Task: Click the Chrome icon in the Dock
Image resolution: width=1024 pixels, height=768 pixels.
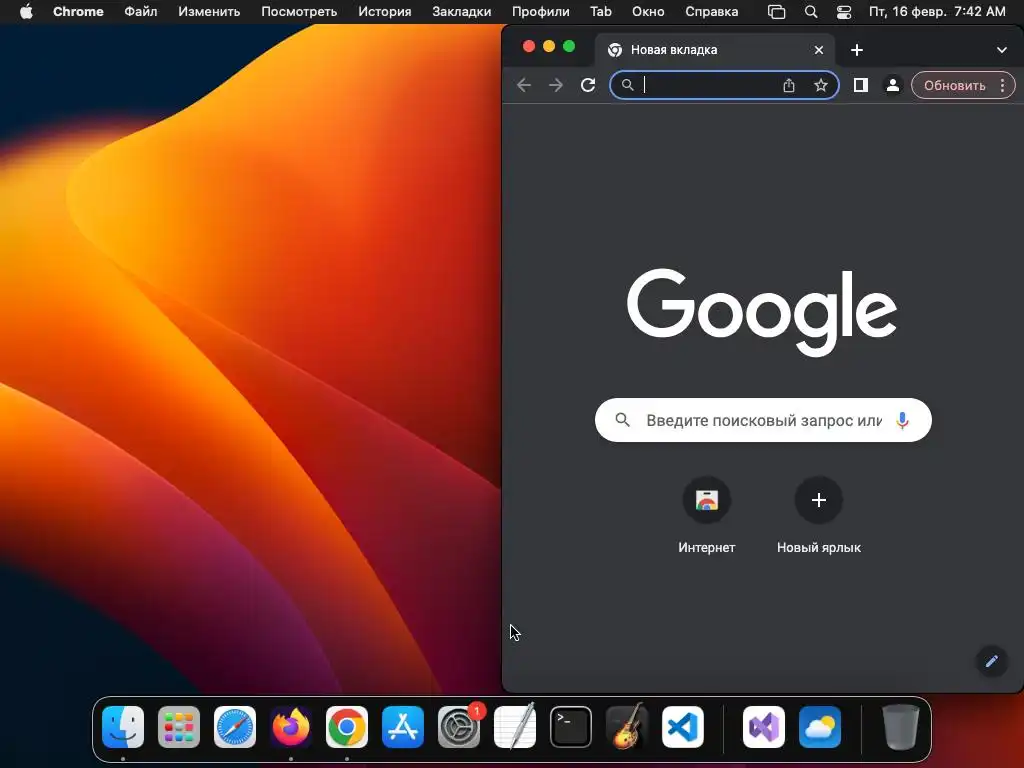Action: point(347,727)
